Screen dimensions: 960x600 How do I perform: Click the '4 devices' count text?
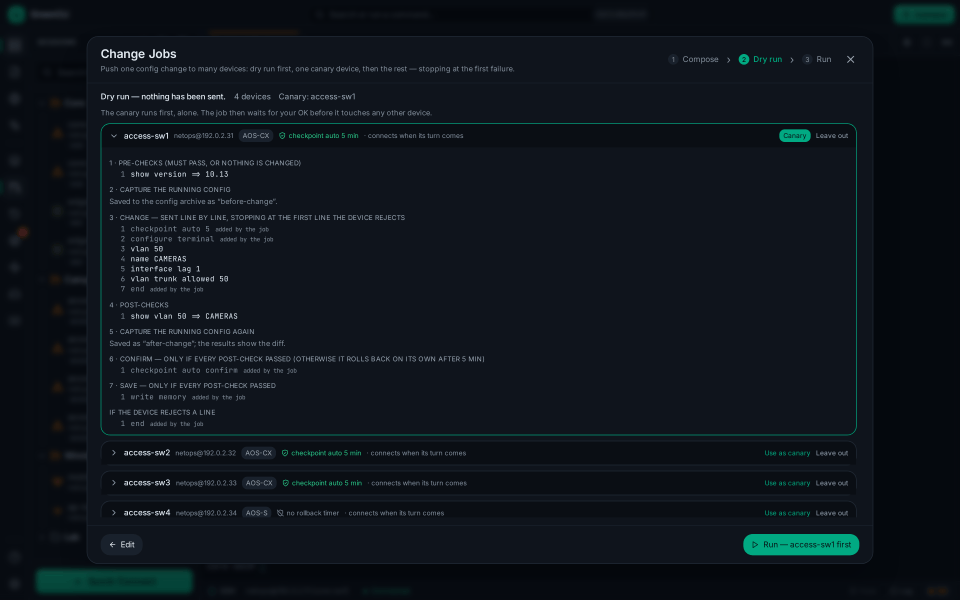click(252, 97)
